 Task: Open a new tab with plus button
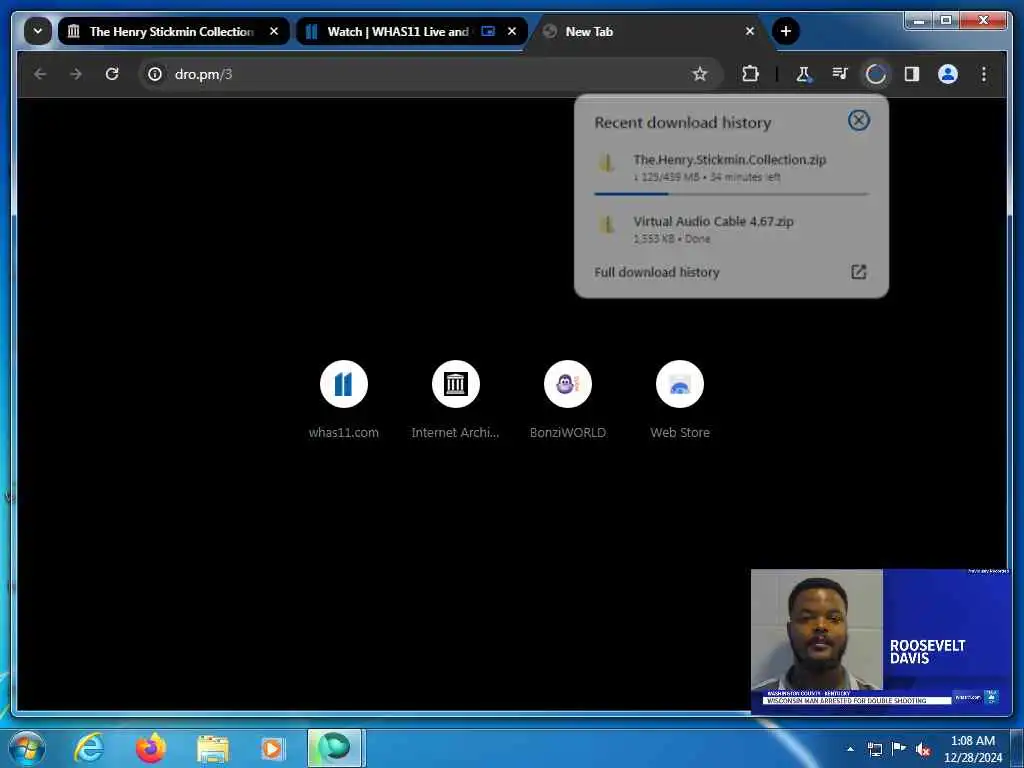pos(786,31)
